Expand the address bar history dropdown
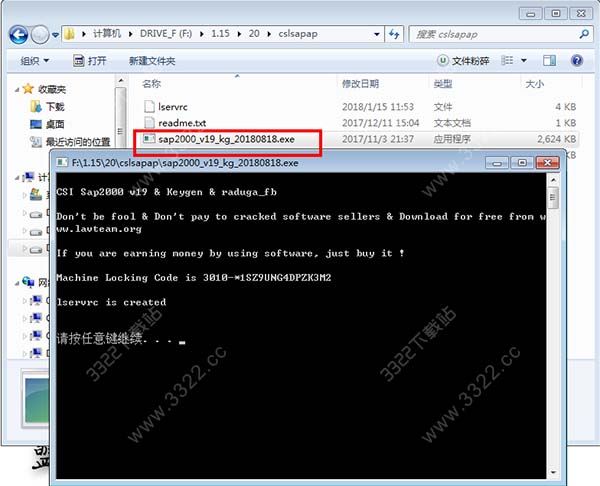This screenshot has height=486, width=600. [377, 34]
